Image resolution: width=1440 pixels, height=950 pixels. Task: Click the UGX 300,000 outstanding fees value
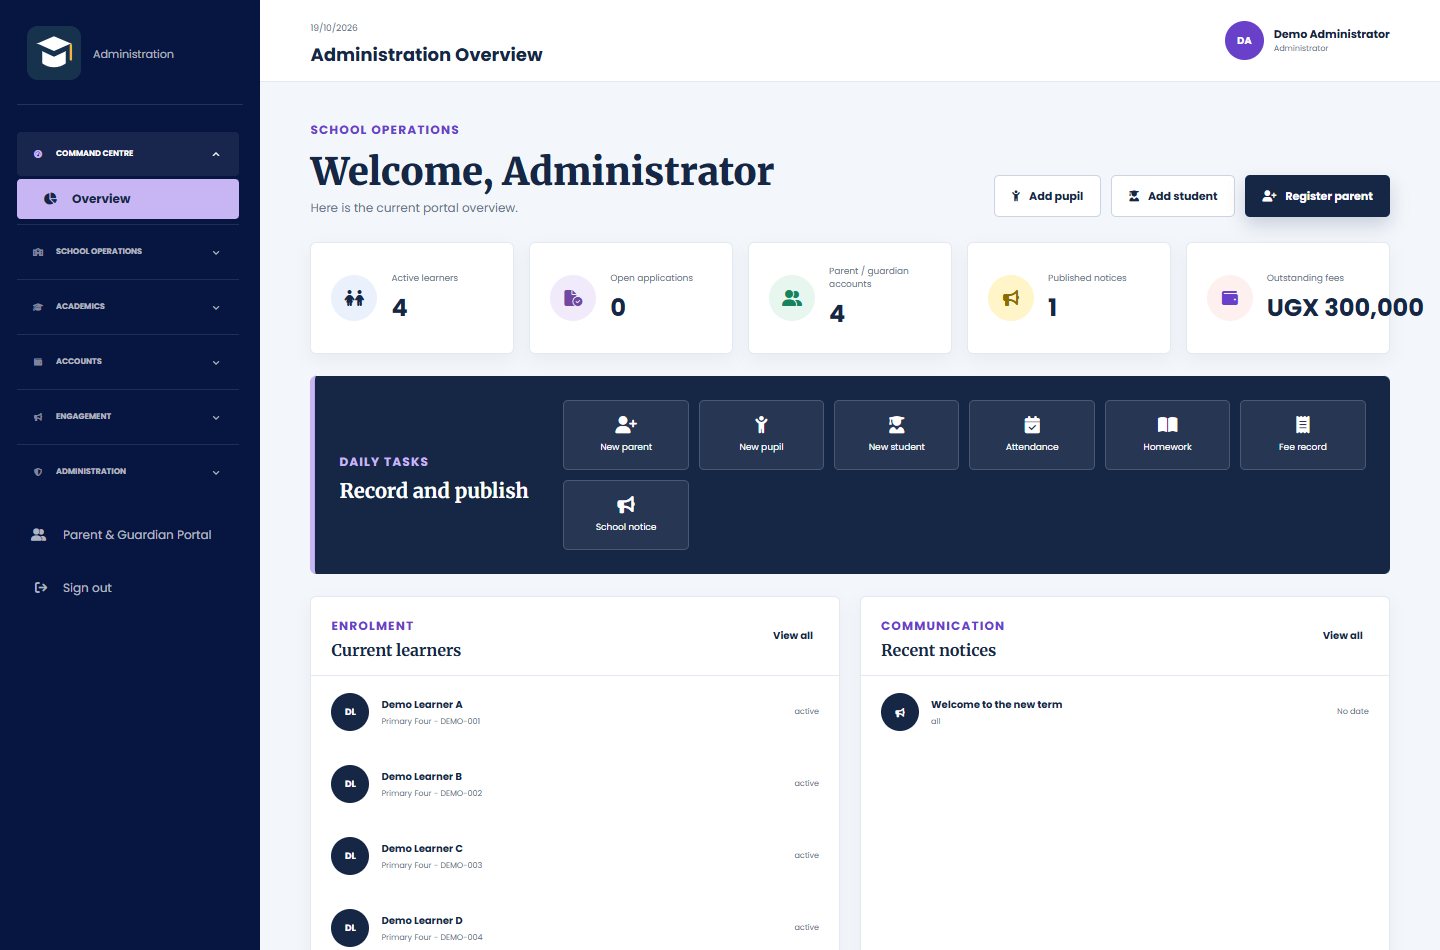pos(1345,307)
